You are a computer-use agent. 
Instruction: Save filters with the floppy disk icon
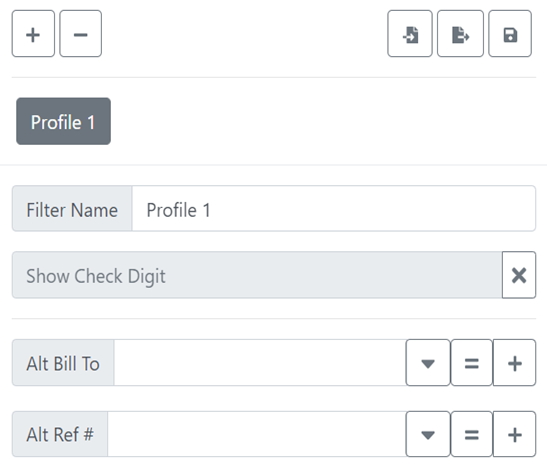510,33
